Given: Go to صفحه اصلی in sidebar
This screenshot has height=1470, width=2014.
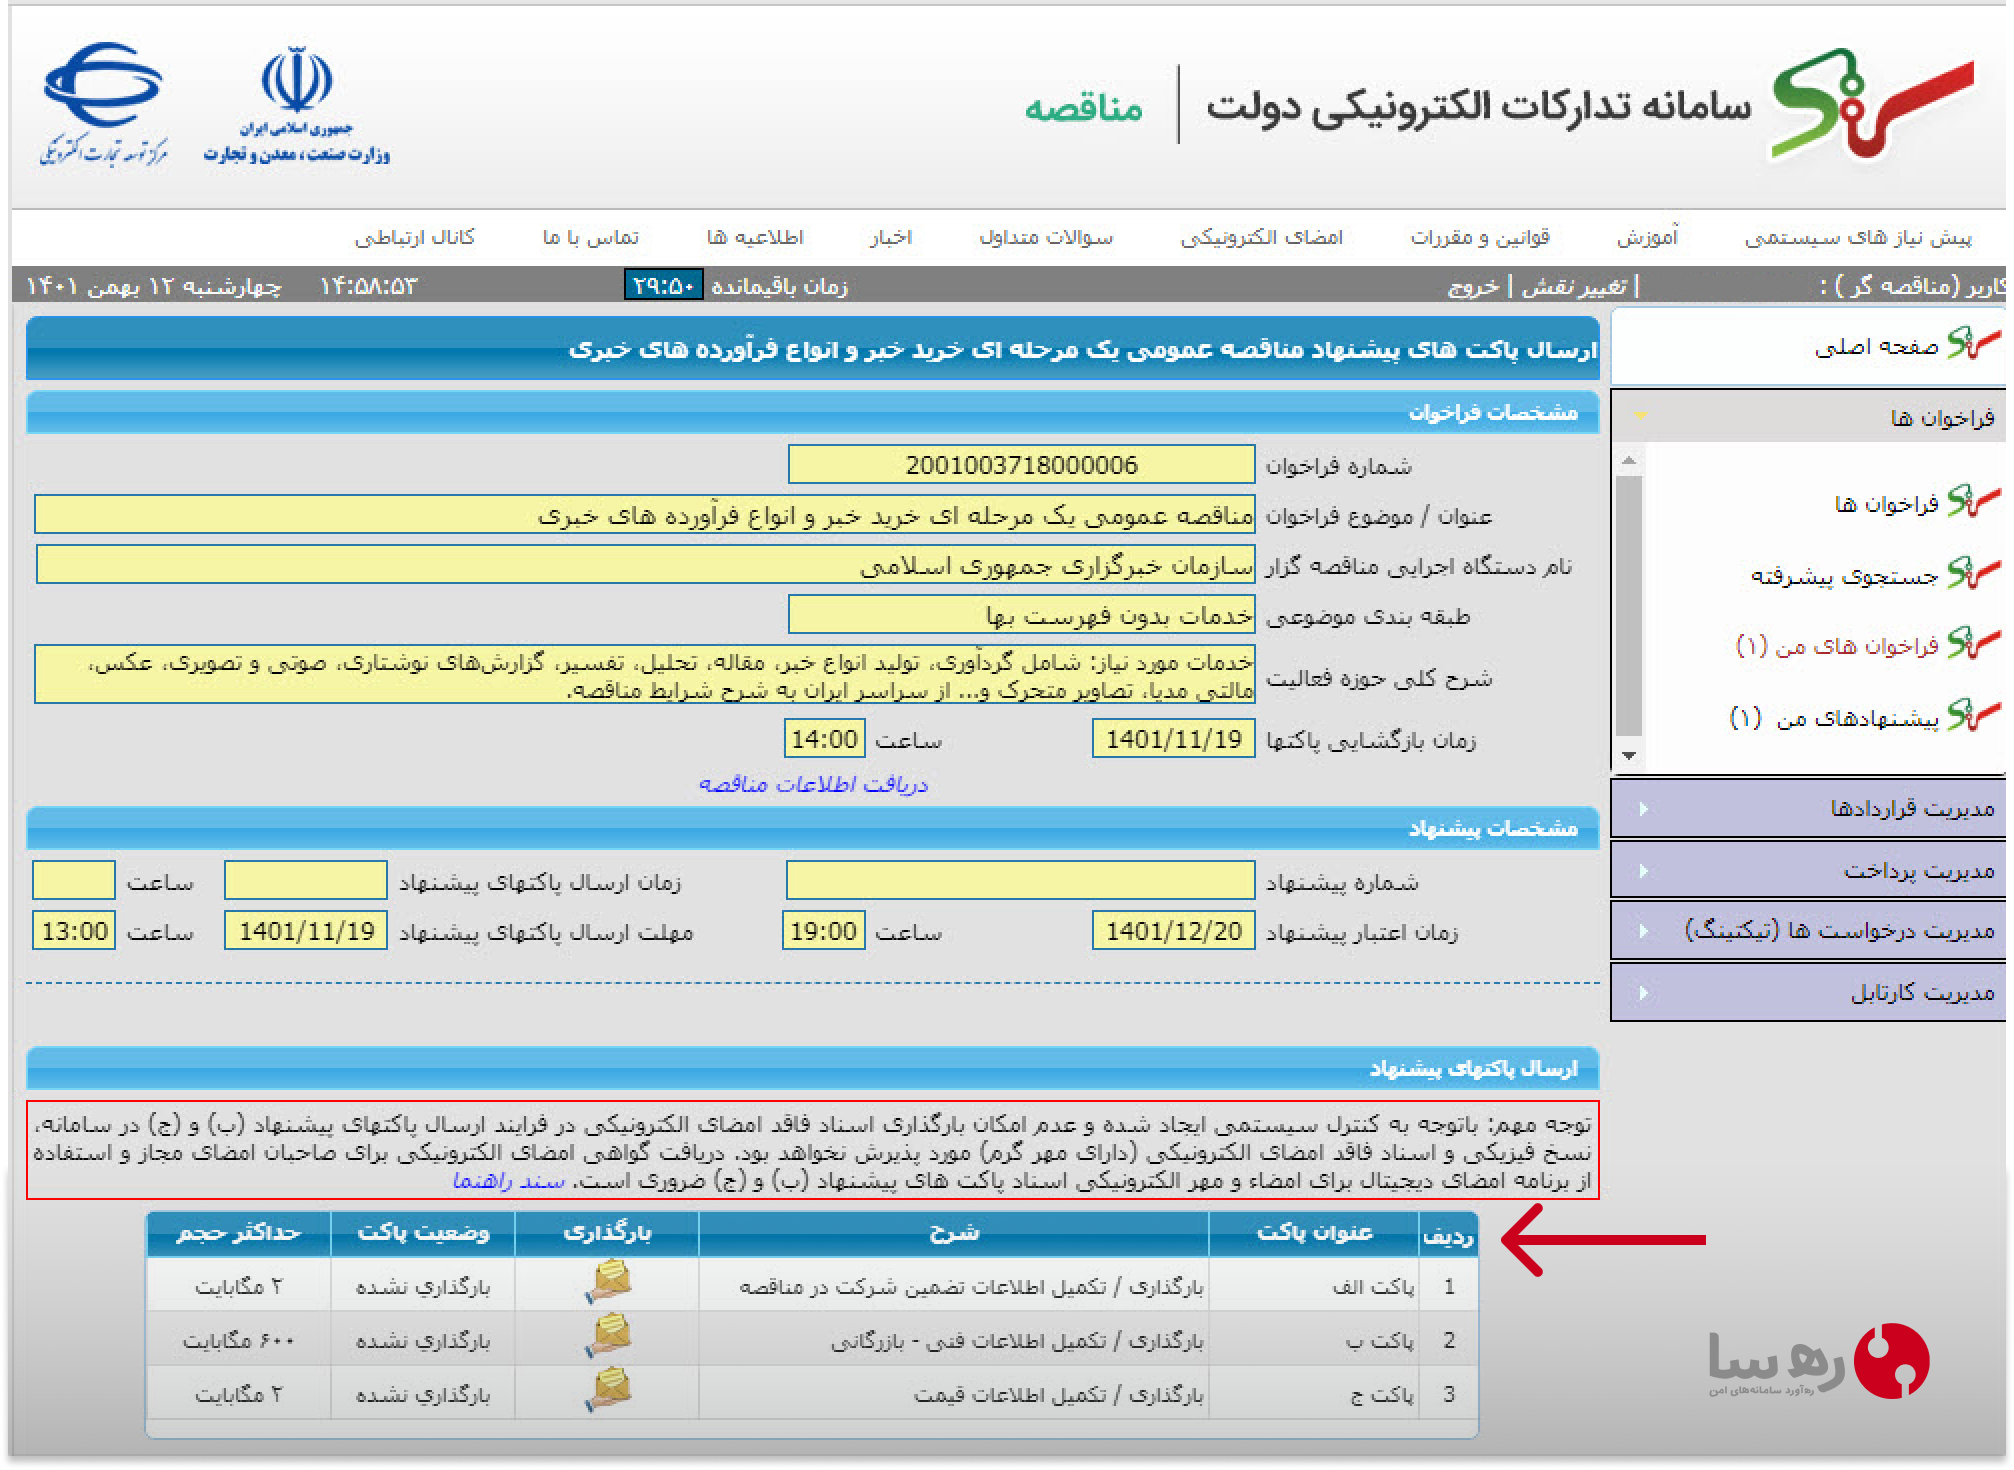Looking at the screenshot, I should [x=1876, y=346].
